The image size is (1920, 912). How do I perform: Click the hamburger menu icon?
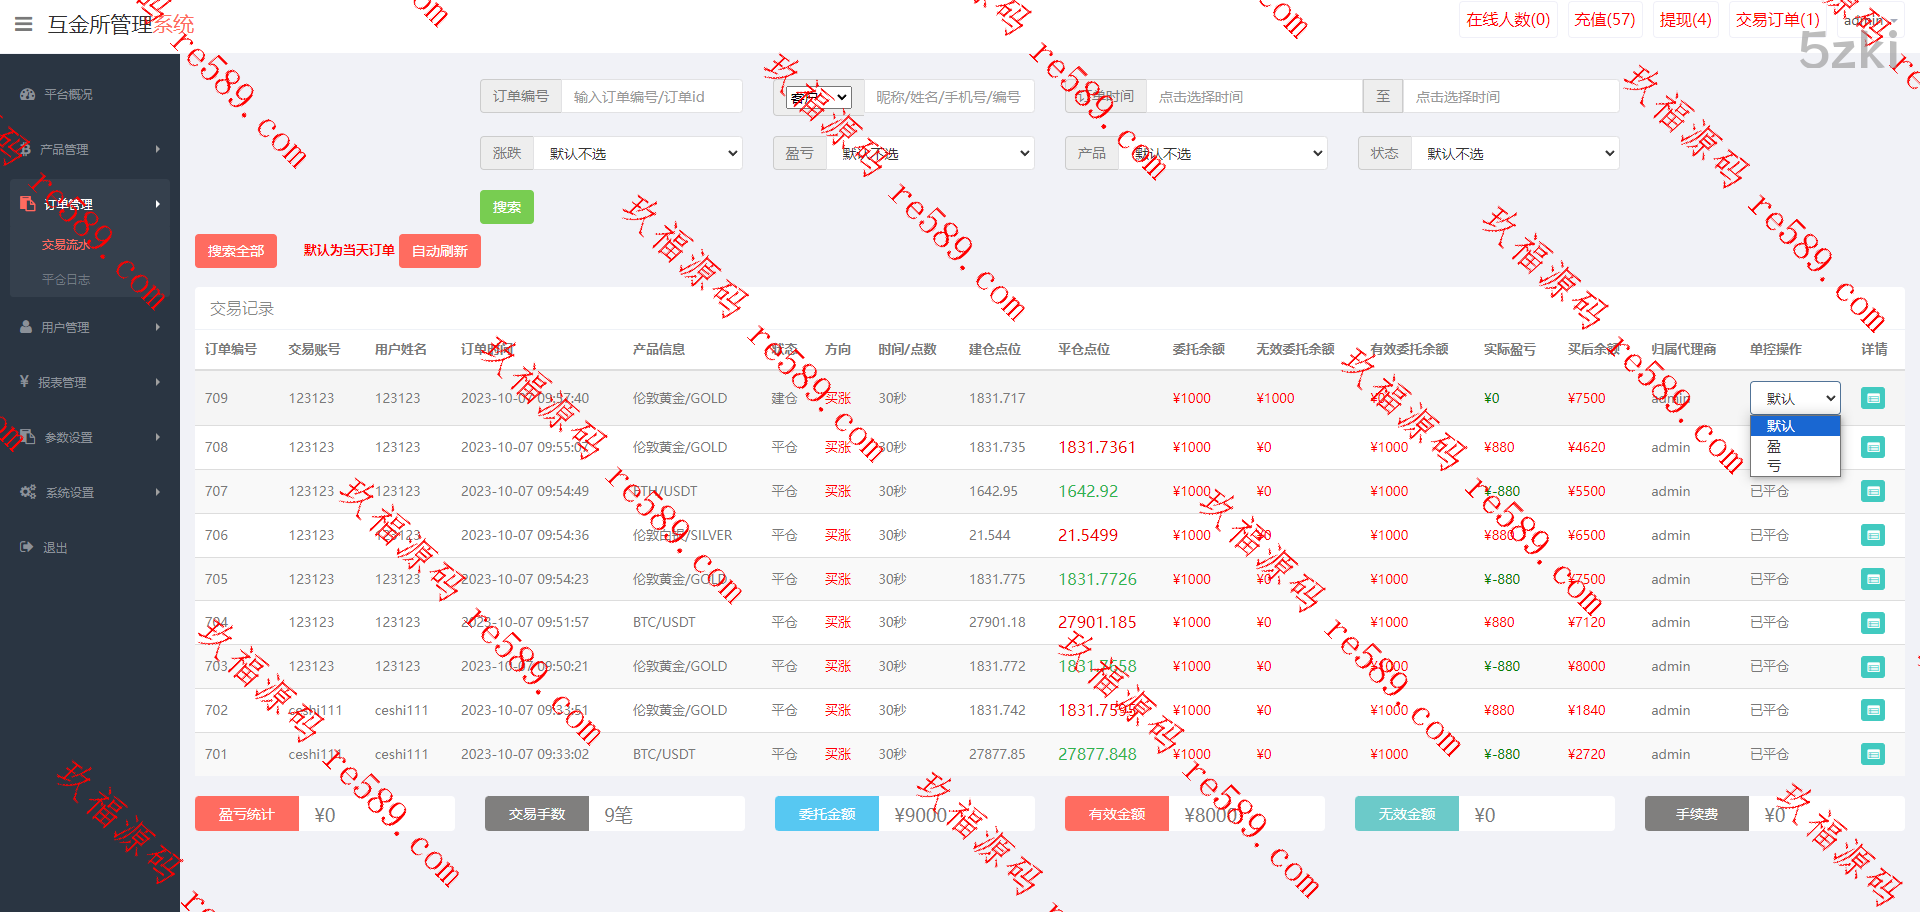(x=24, y=24)
